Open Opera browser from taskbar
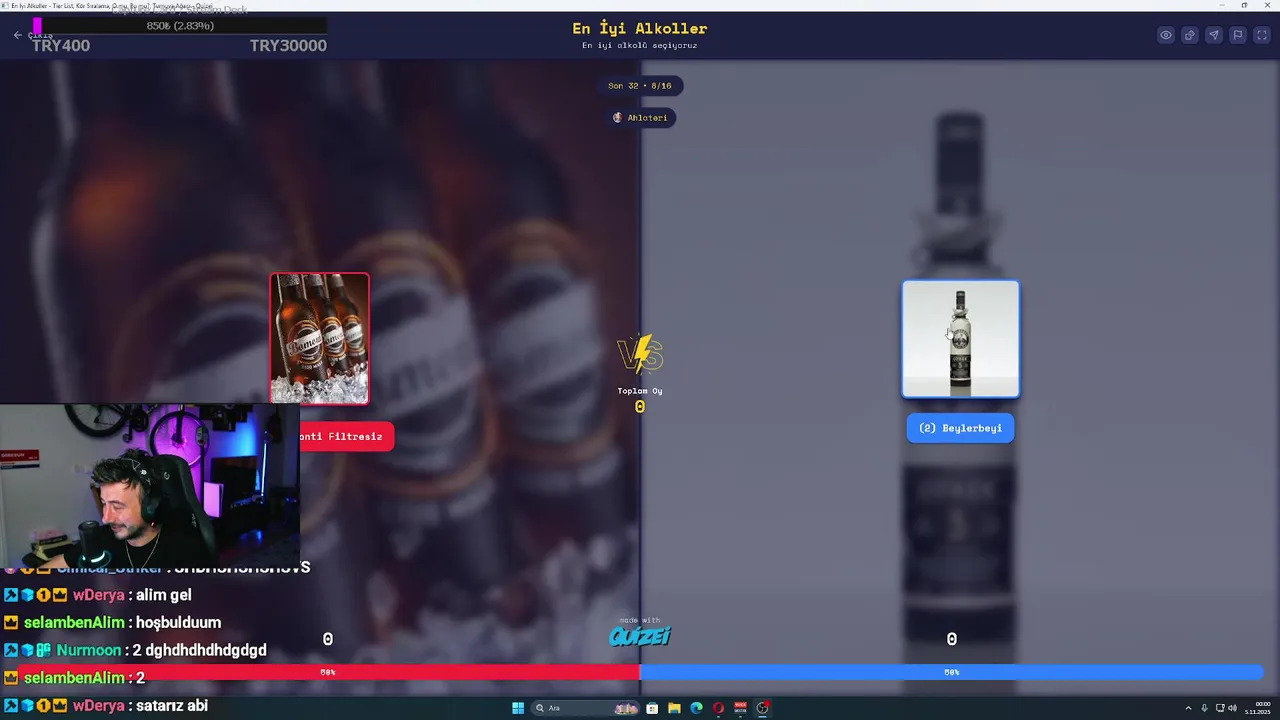 [x=718, y=708]
